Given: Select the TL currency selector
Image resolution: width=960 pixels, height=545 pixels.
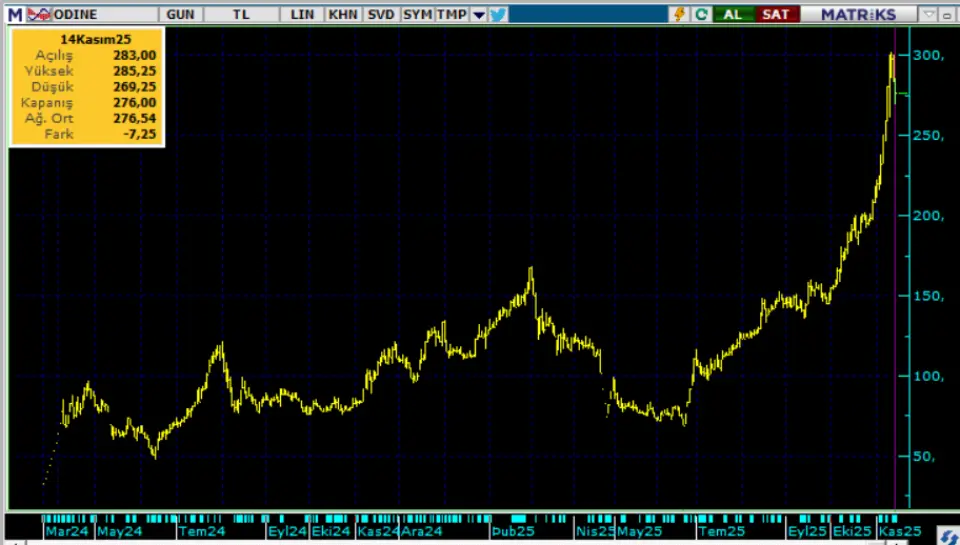Looking at the screenshot, I should coord(242,14).
